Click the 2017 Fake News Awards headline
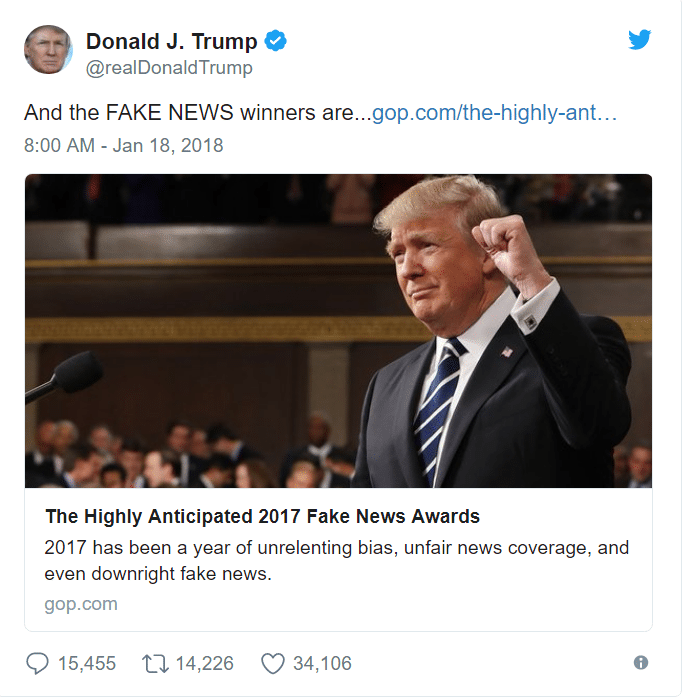The height and width of the screenshot is (700, 685). 263,518
